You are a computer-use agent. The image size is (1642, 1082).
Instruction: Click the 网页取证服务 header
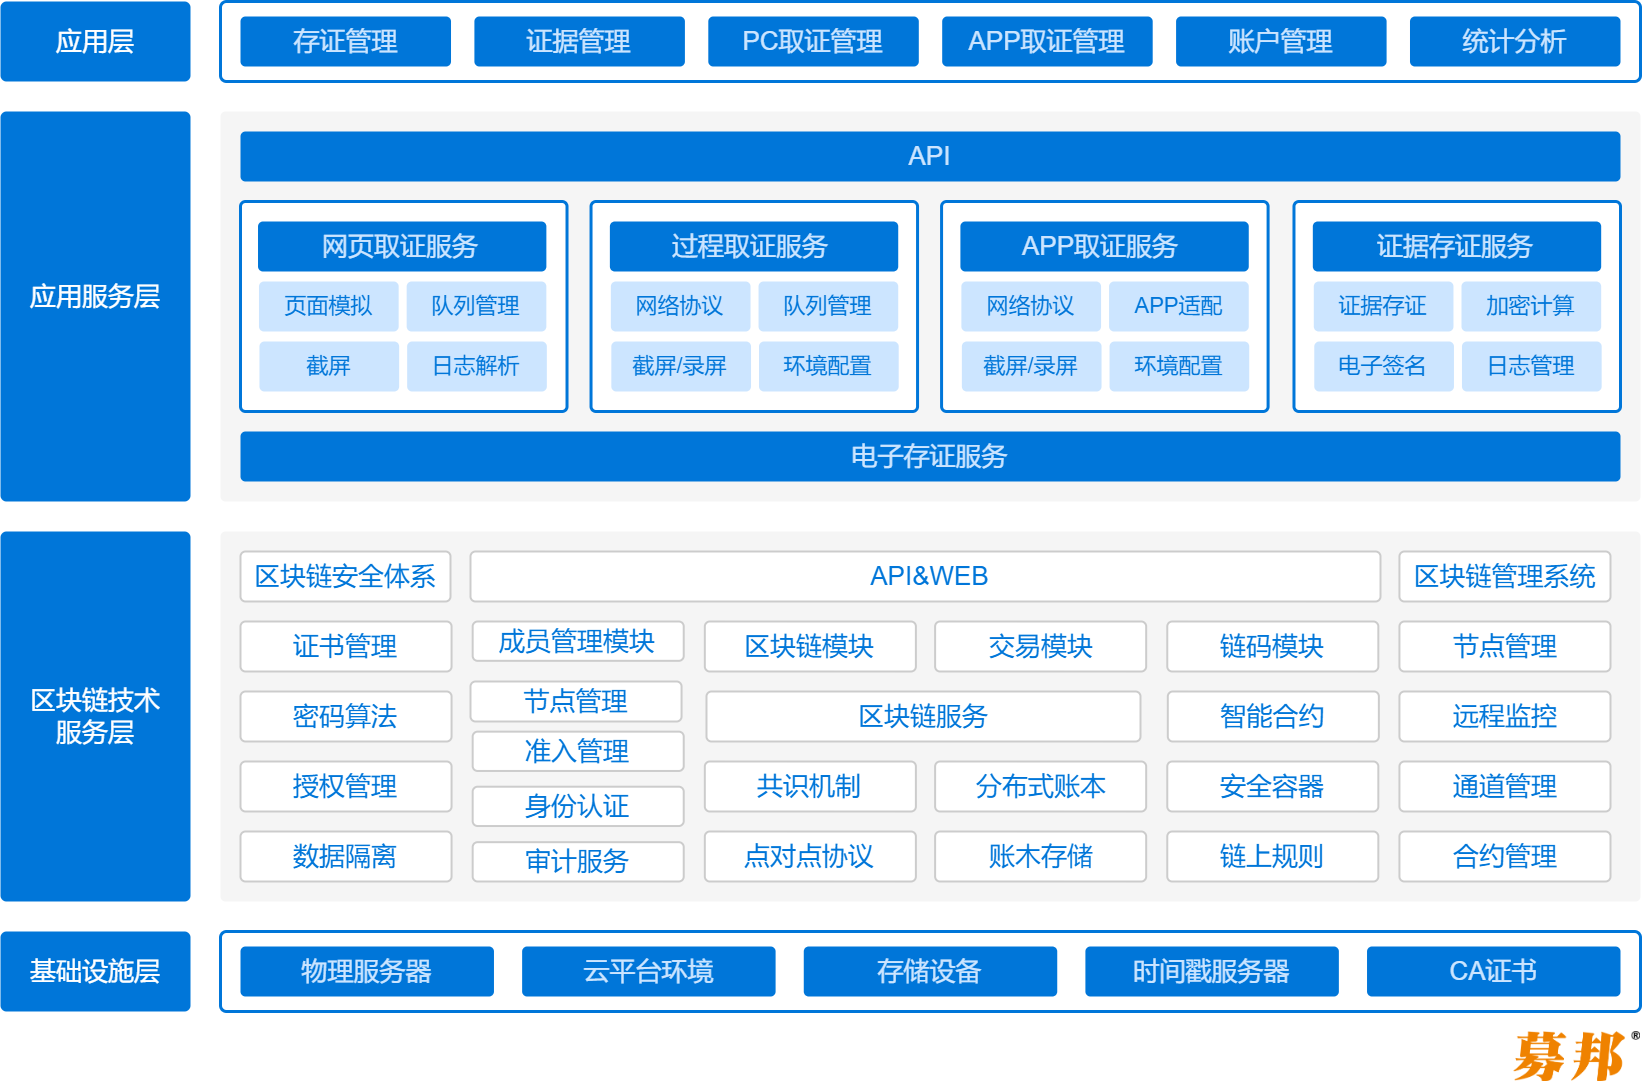[x=401, y=247]
